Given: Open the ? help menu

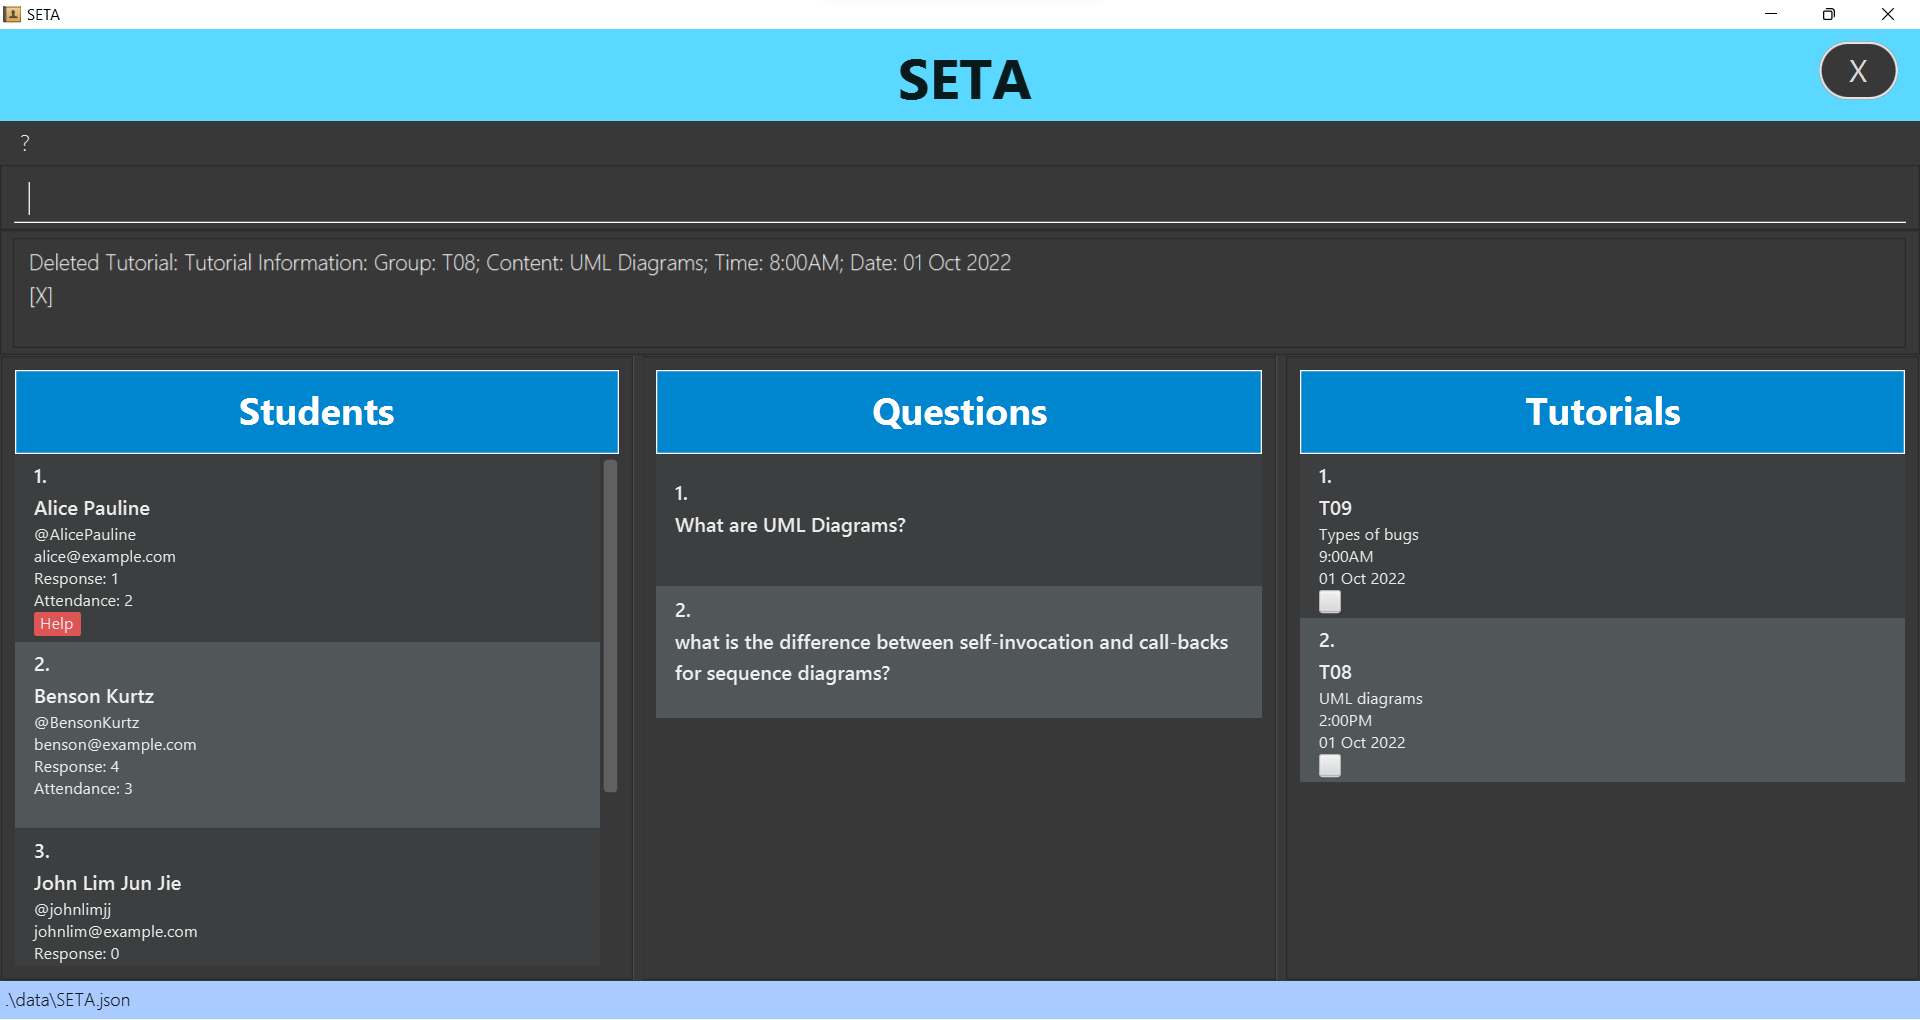Looking at the screenshot, I should [25, 143].
